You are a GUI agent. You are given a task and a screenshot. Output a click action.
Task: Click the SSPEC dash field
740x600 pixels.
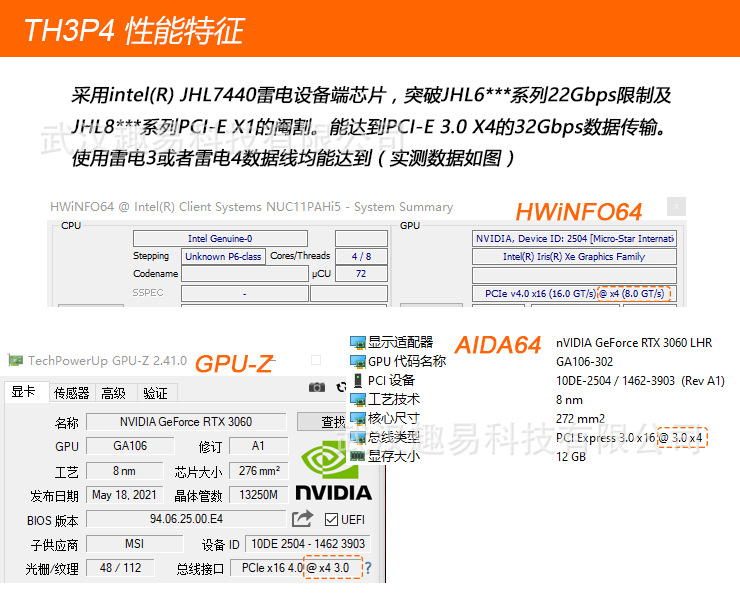click(245, 293)
